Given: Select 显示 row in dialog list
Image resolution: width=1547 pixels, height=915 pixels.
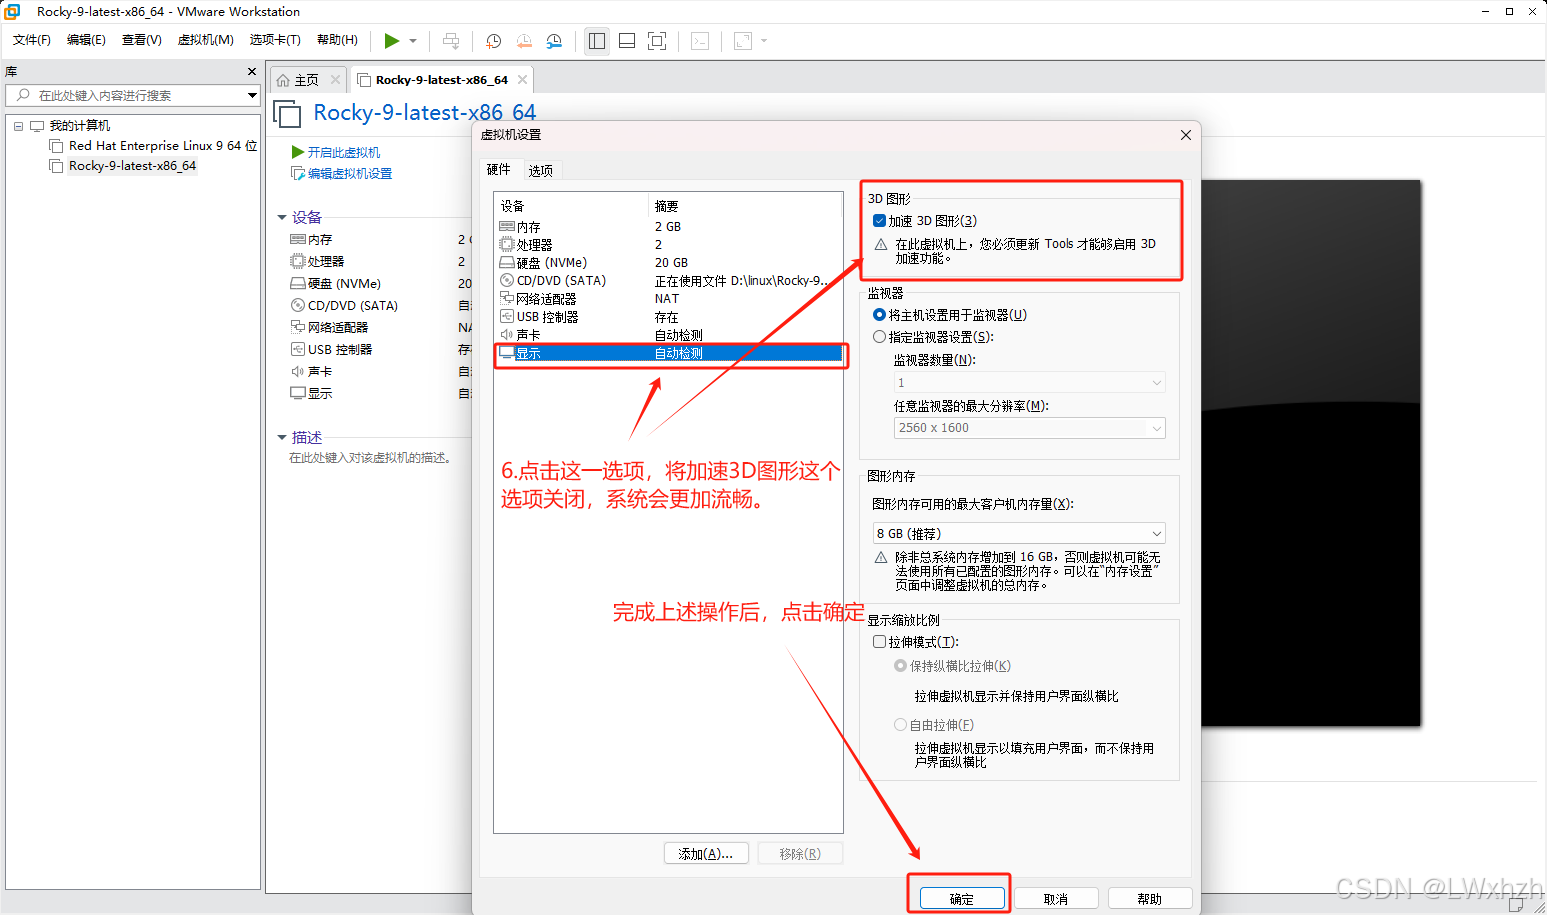Looking at the screenshot, I should pos(668,353).
